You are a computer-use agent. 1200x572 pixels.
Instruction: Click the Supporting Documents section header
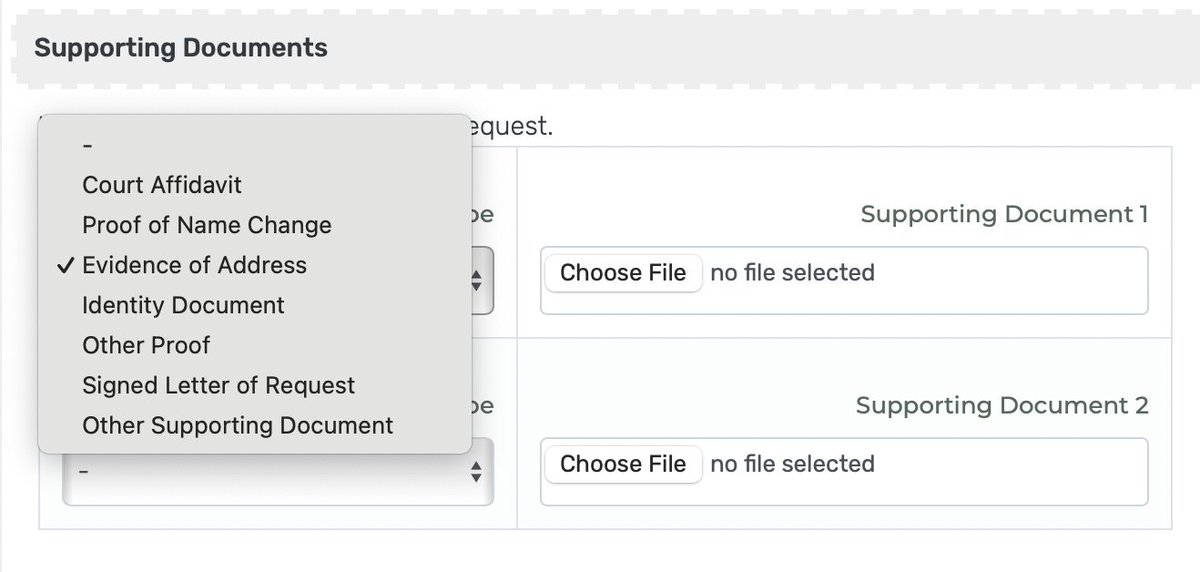181,47
